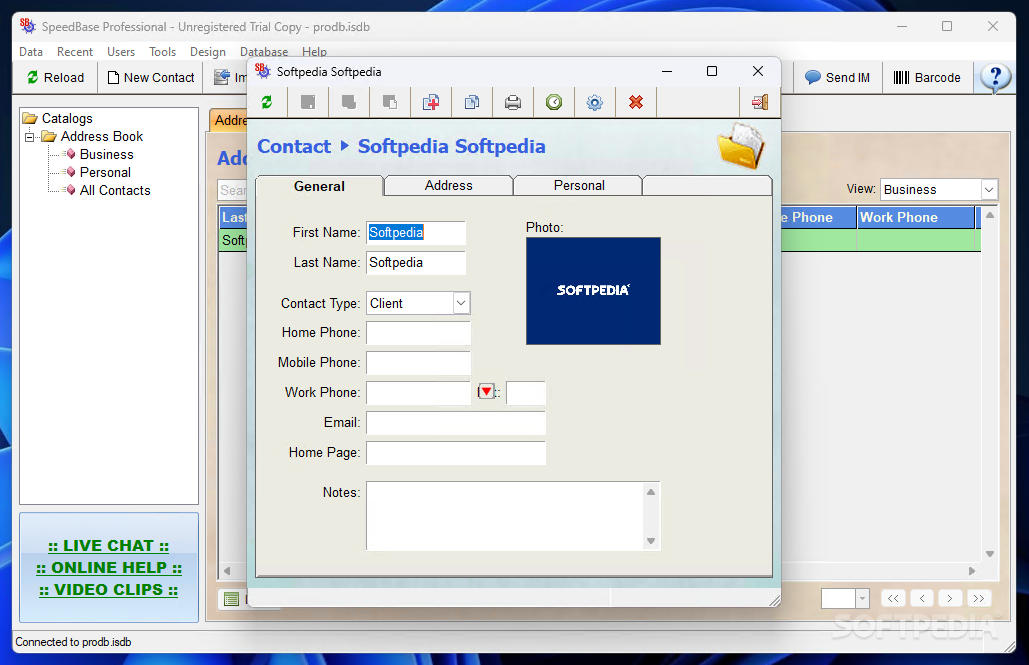Open the ONLINE HELP link
This screenshot has height=665, width=1029.
click(109, 568)
